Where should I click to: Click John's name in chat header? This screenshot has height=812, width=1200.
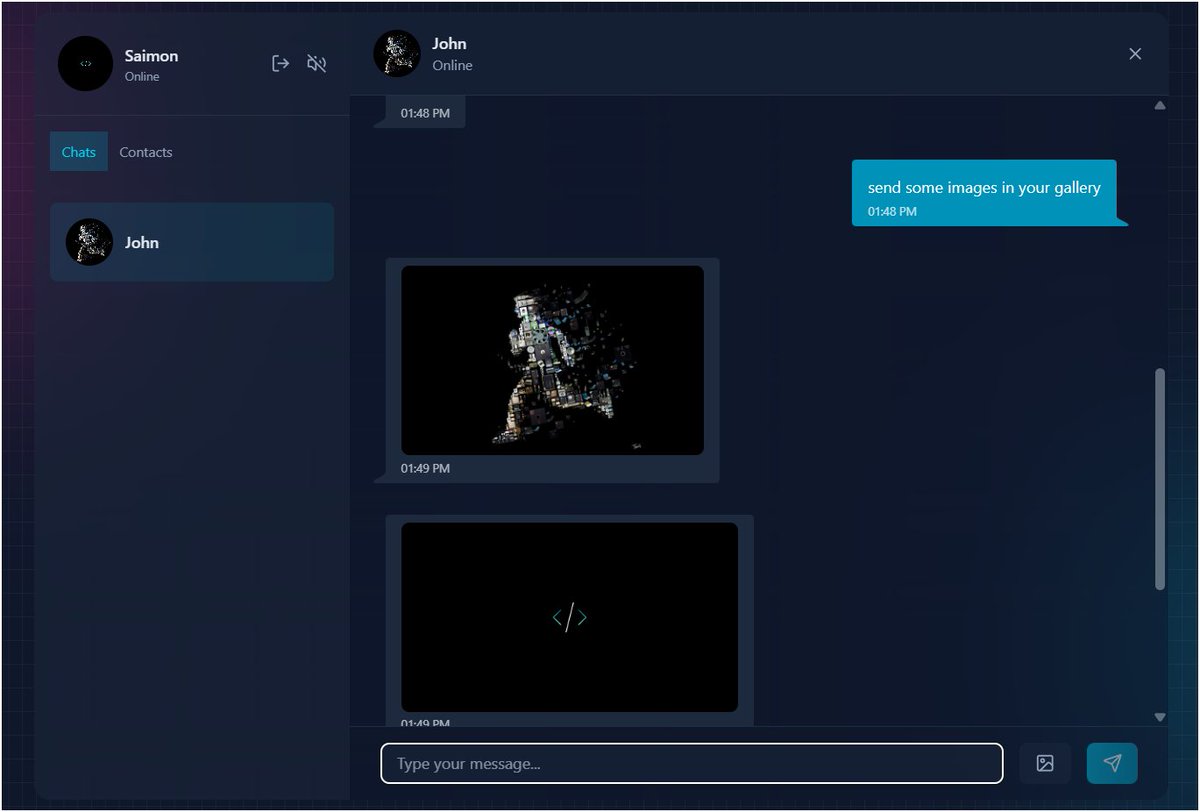coord(449,44)
